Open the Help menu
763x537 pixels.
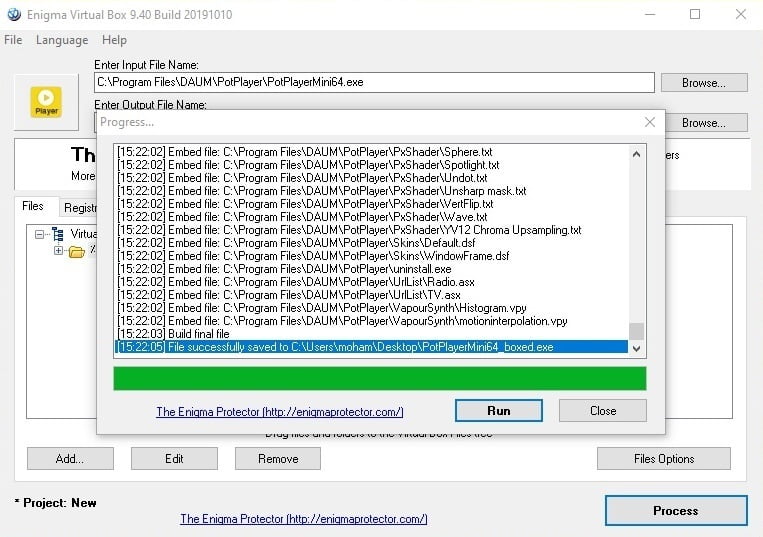[114, 40]
